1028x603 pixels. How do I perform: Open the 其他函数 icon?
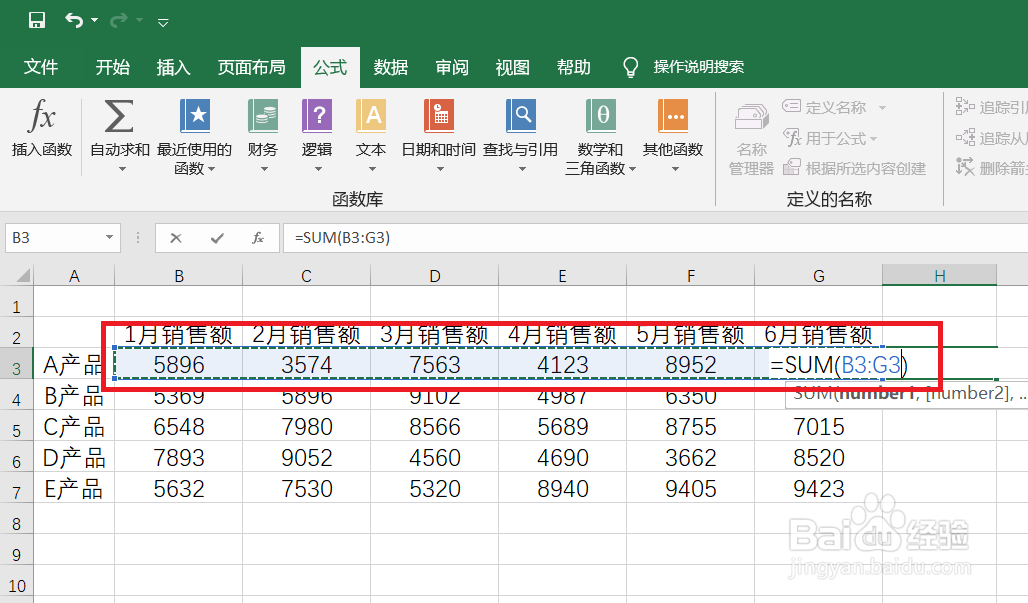(x=673, y=116)
